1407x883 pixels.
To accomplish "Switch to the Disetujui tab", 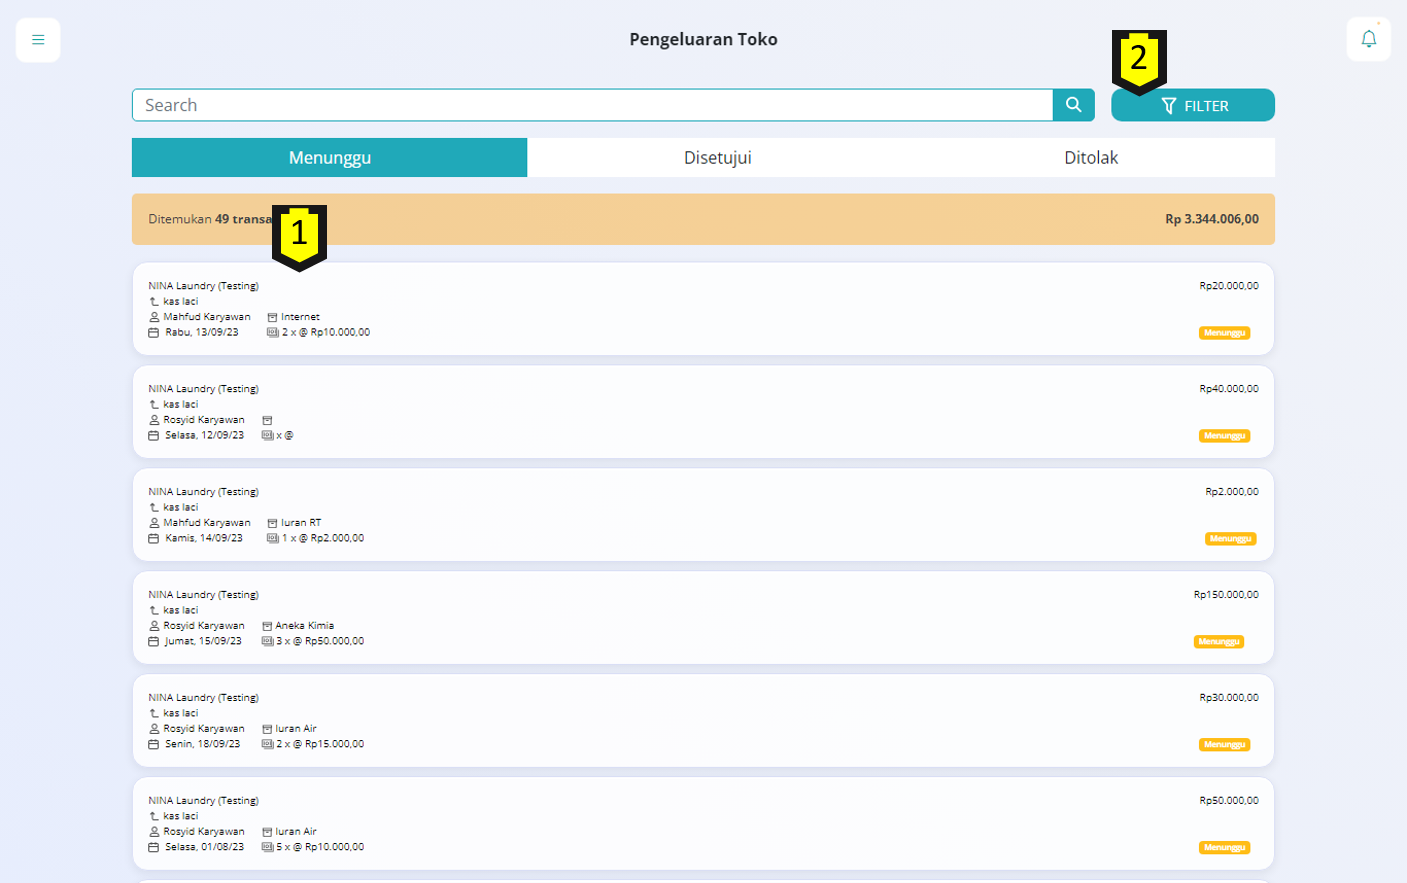I will point(717,158).
